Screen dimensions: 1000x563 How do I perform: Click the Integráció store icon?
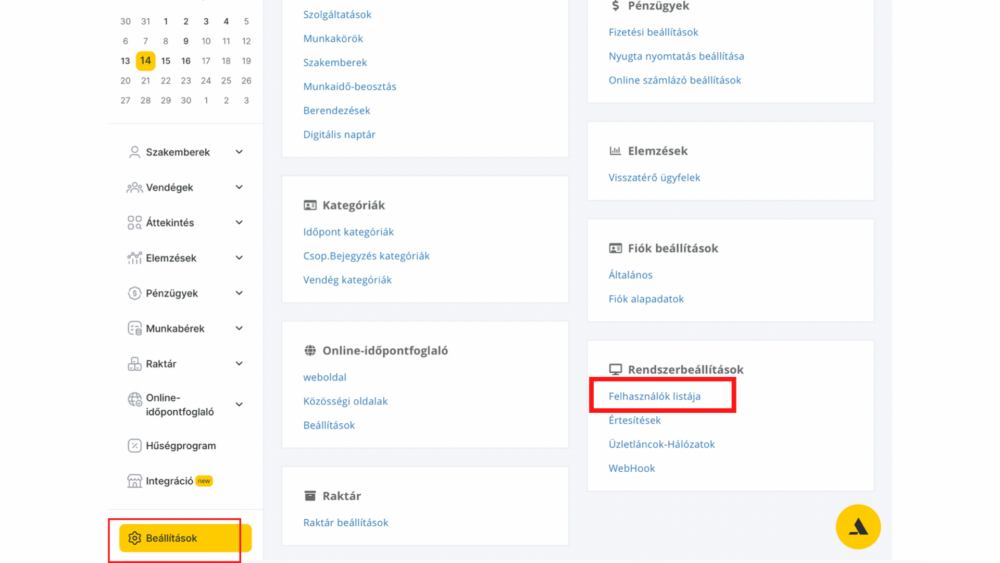click(134, 481)
